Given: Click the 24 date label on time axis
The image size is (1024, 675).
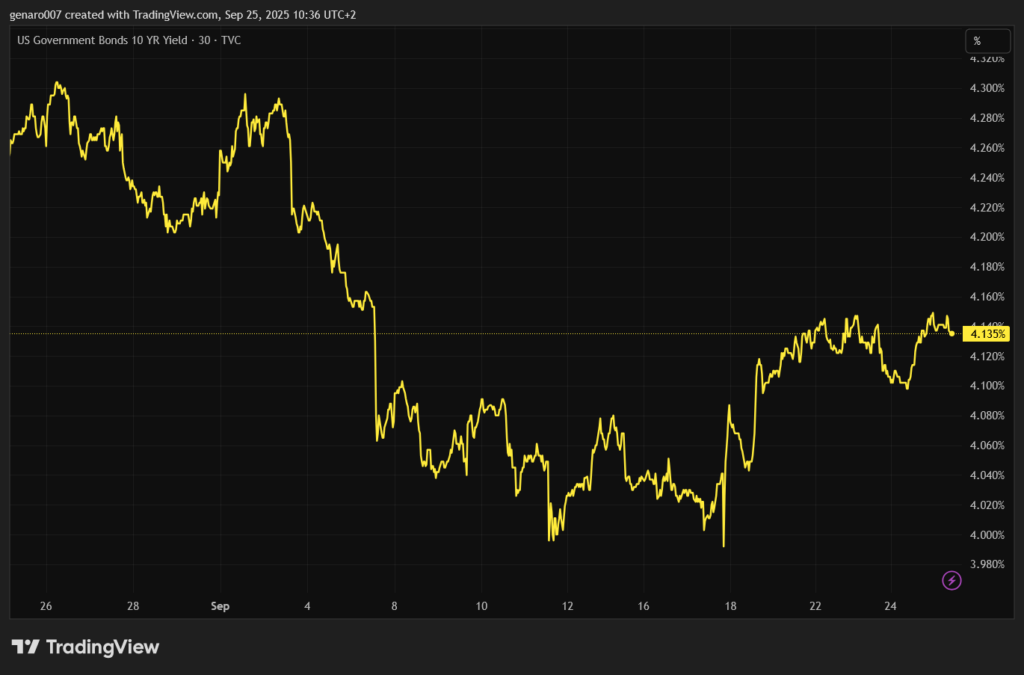Looking at the screenshot, I should point(891,606).
